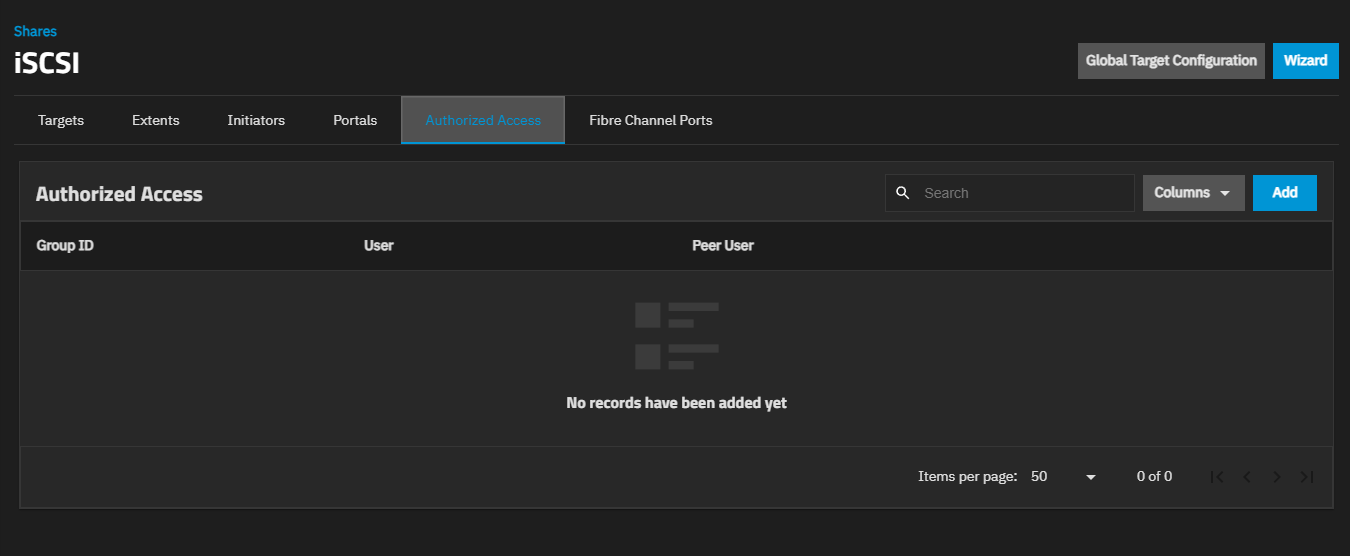This screenshot has width=1350, height=556.
Task: Select the Initiators tab
Action: [x=256, y=120]
